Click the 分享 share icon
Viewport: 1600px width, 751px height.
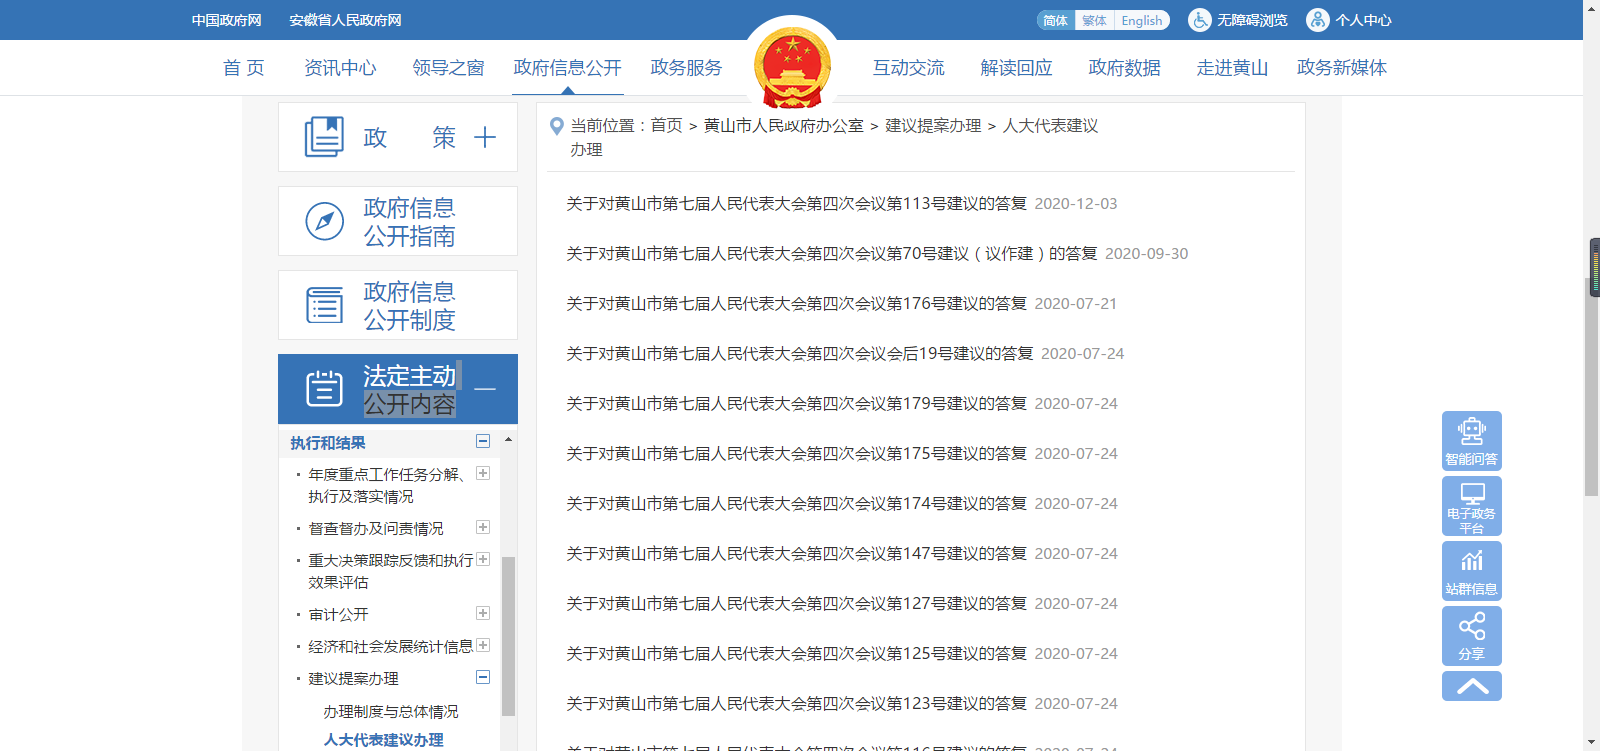[x=1471, y=628]
